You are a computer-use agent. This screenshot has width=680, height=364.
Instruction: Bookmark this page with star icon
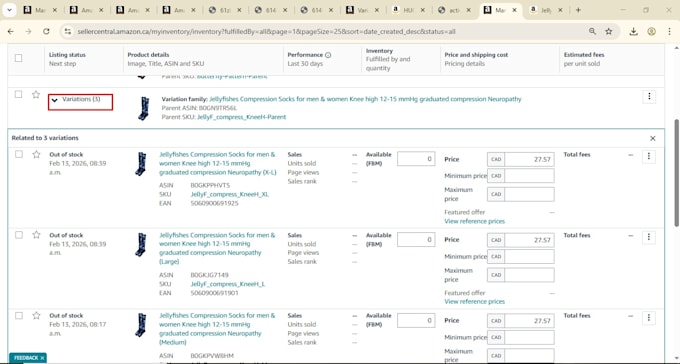[x=609, y=31]
